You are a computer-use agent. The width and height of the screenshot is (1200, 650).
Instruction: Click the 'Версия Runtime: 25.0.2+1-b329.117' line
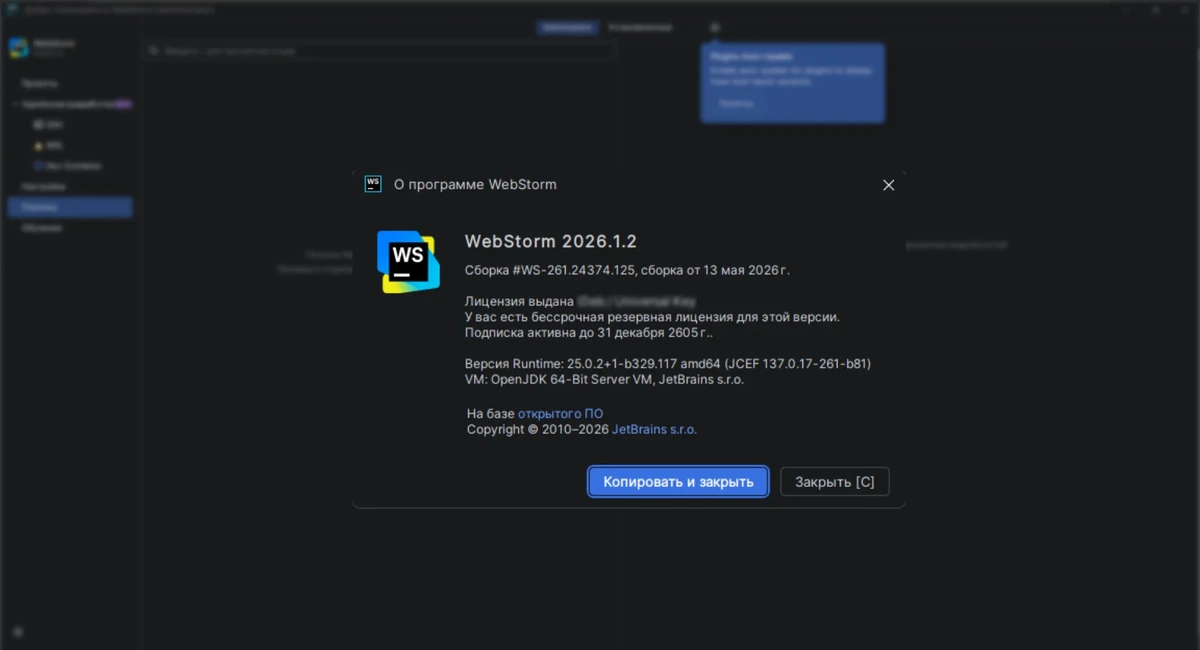[668, 364]
